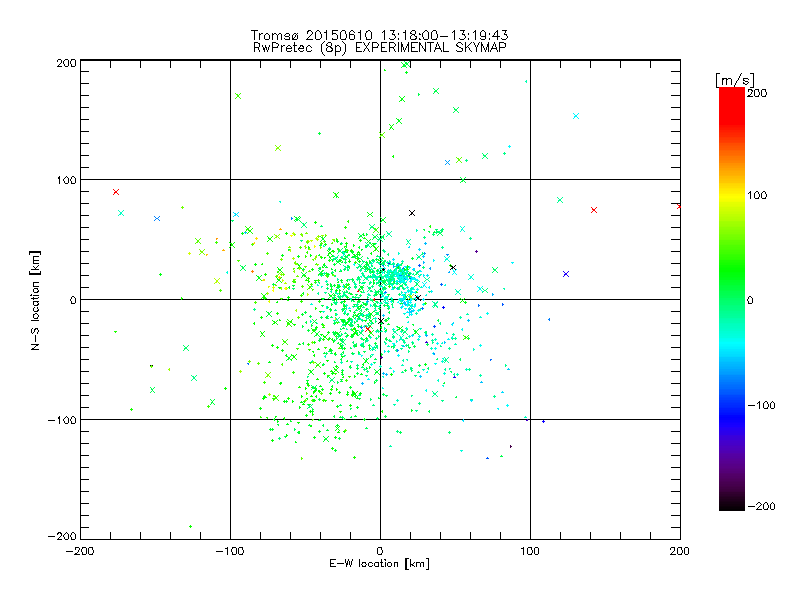Click the '-200' tick label on the N-S axis

coord(62,536)
